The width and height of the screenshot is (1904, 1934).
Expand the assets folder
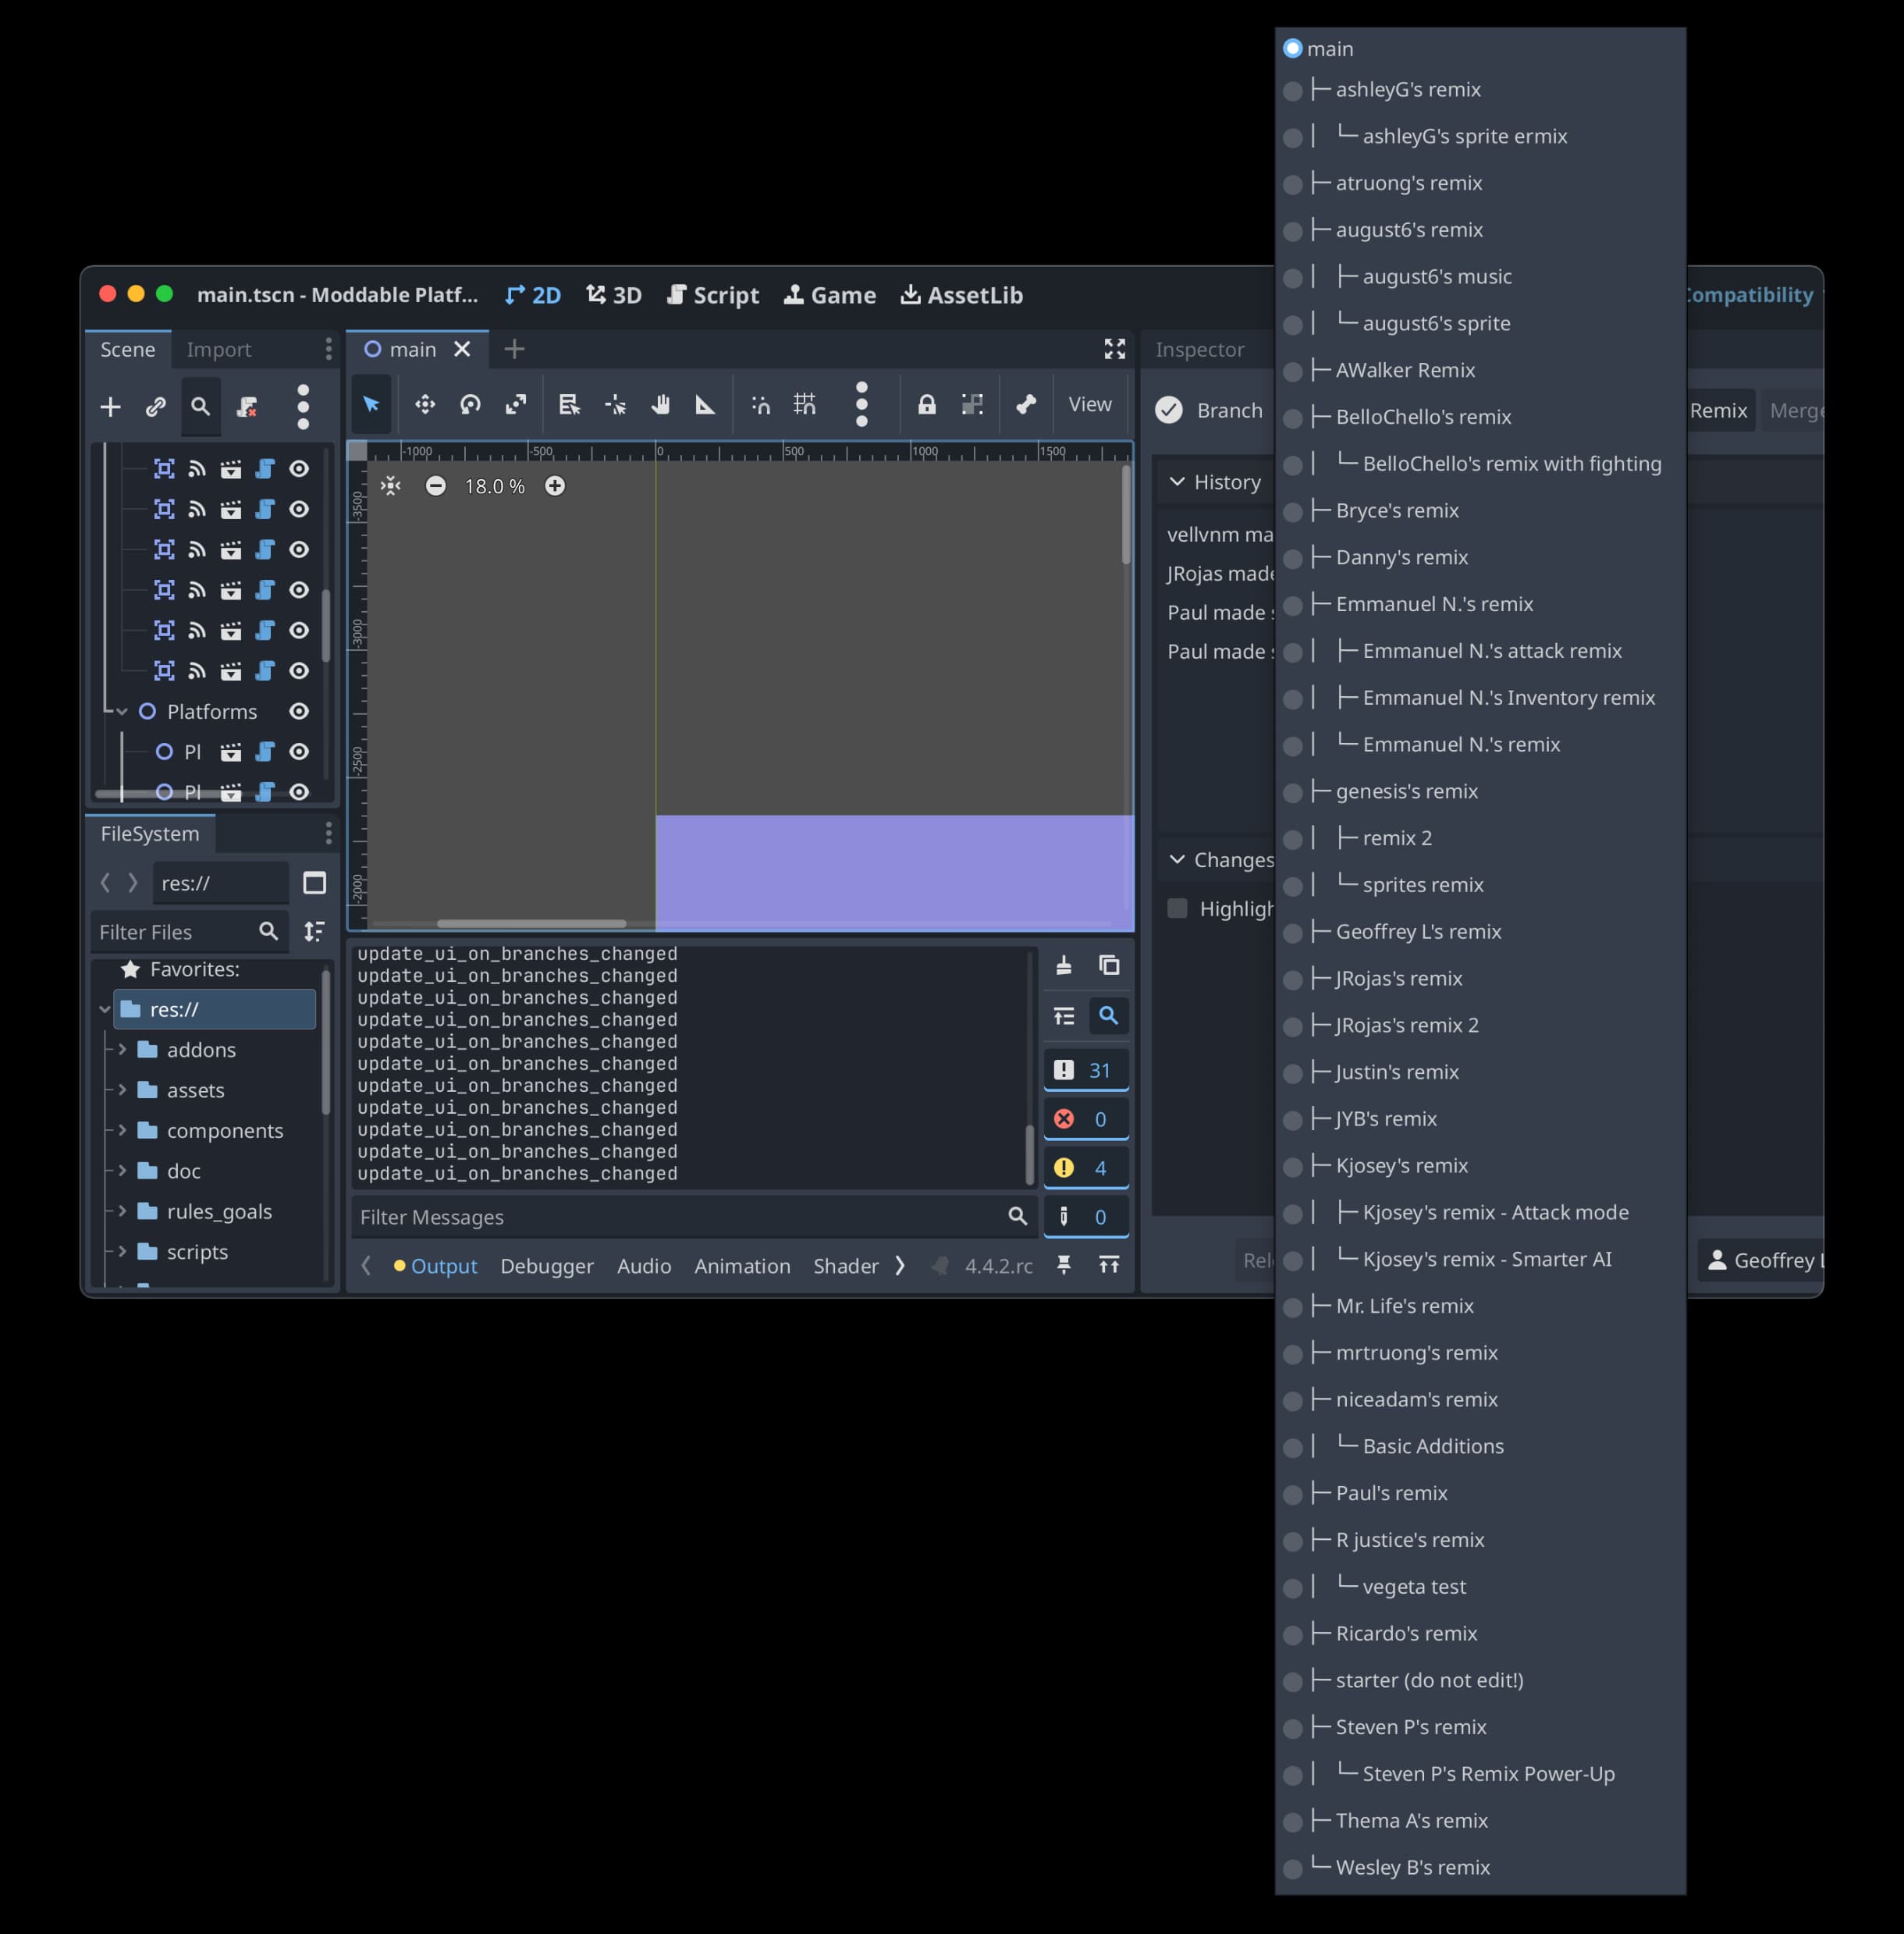pos(122,1089)
